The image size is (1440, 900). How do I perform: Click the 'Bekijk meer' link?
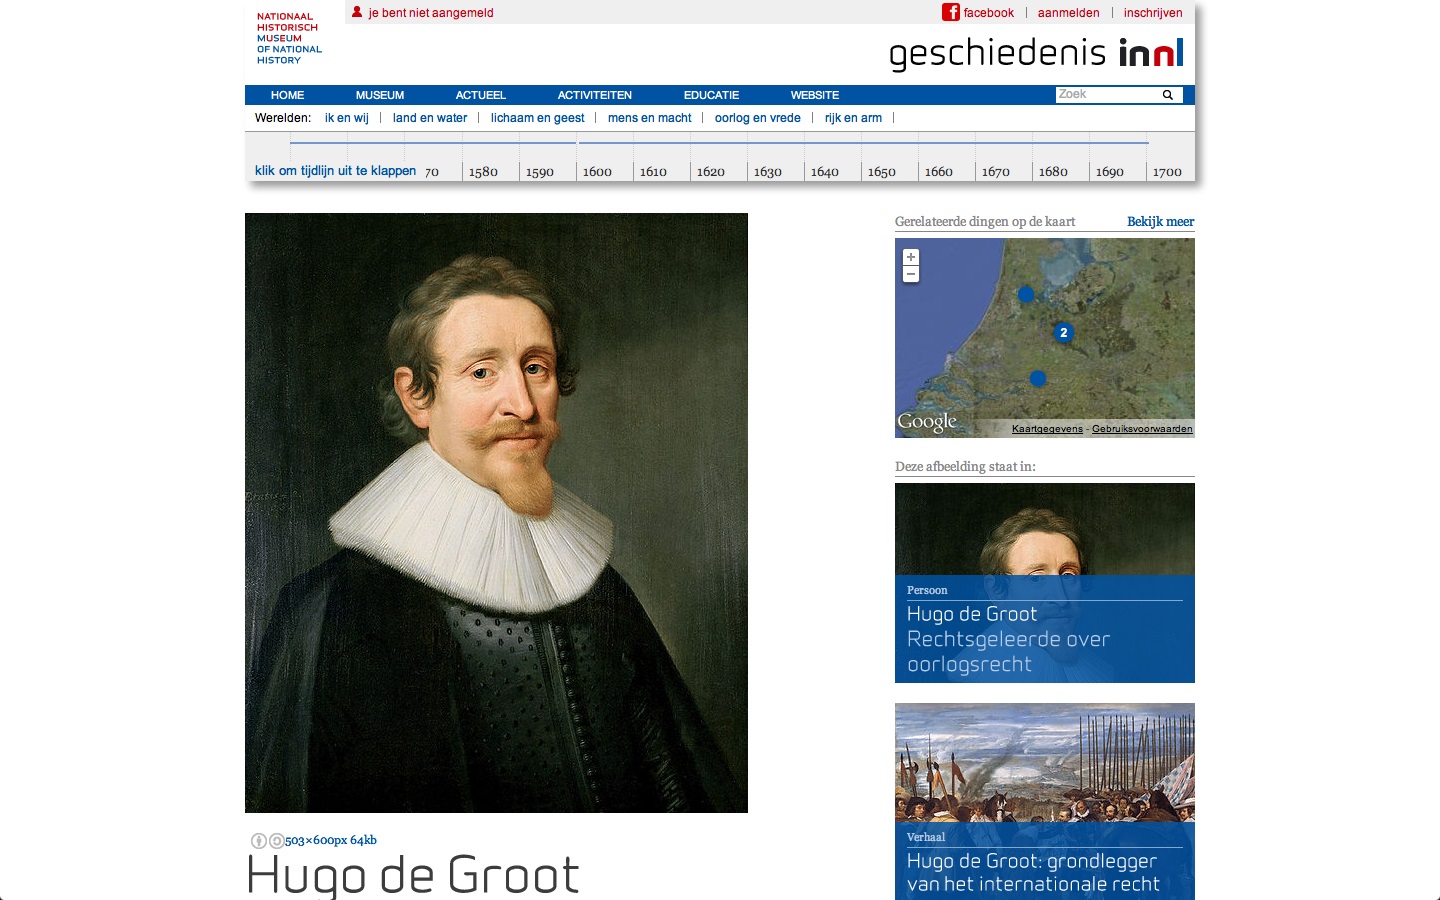[1160, 222]
